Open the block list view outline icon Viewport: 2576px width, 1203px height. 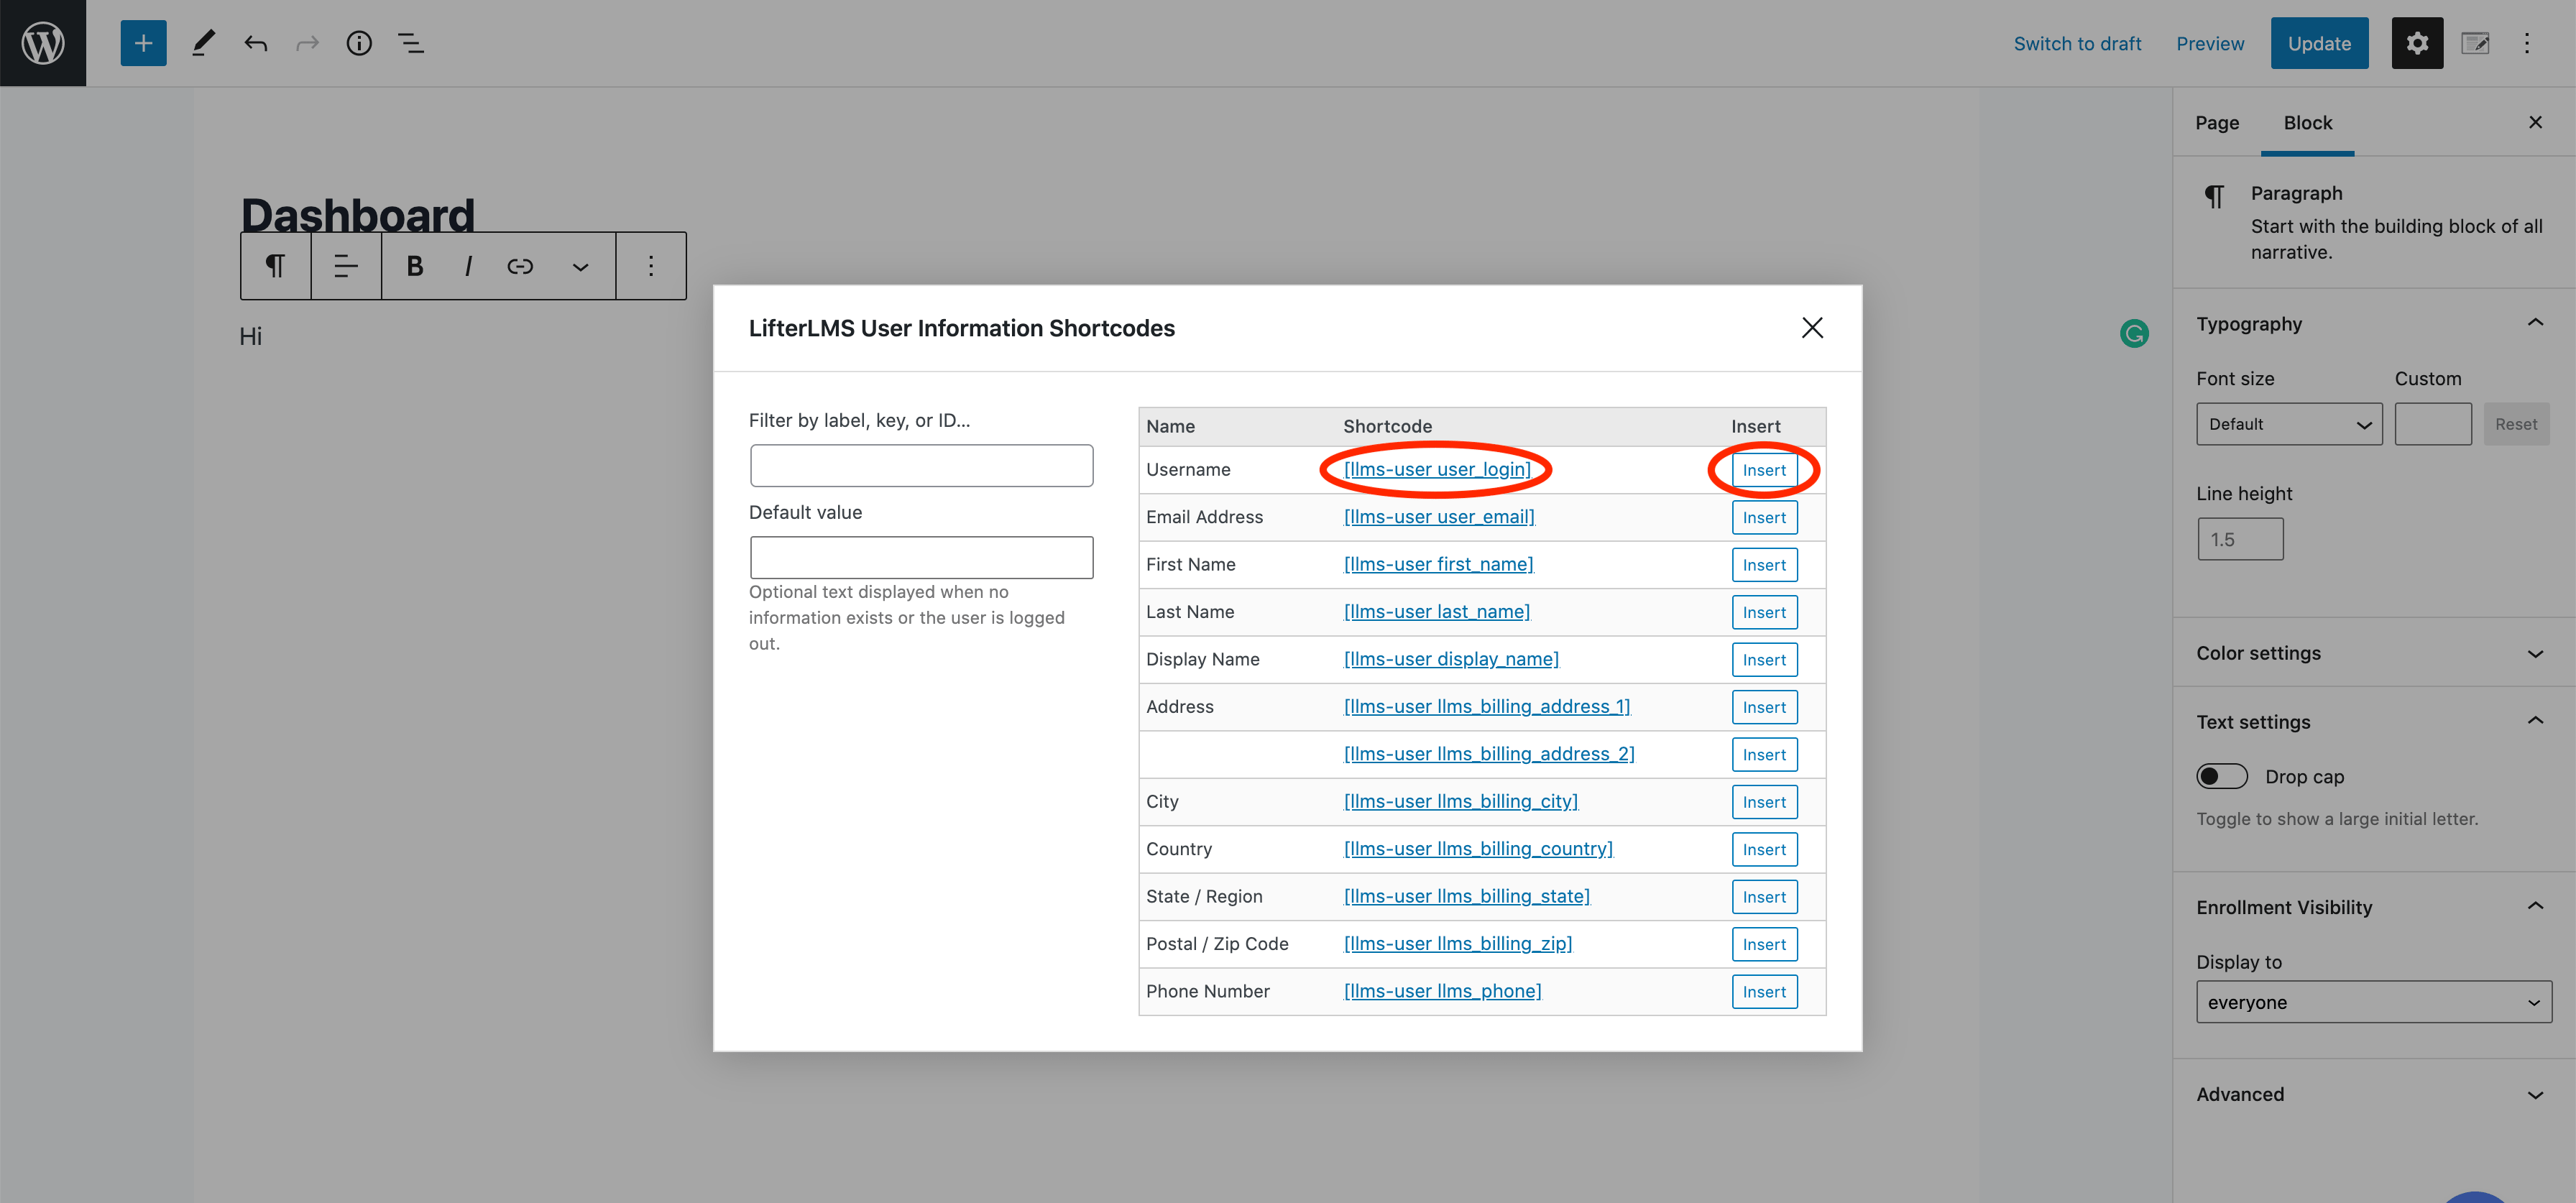point(411,43)
